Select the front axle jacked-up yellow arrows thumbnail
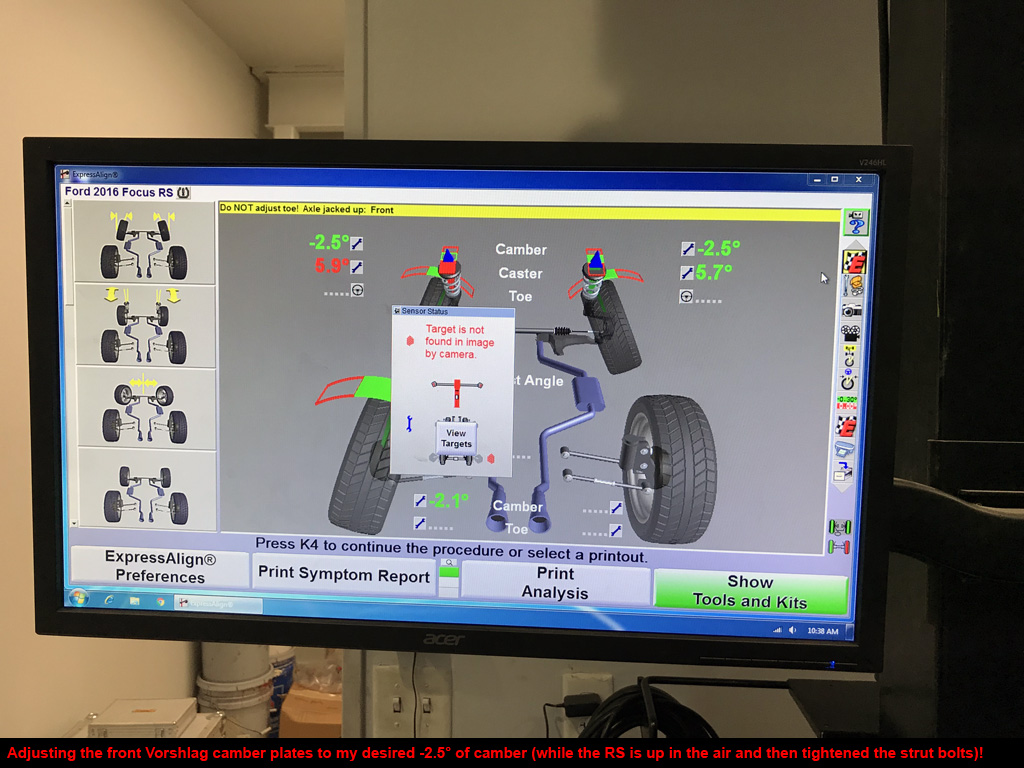Screen dimensions: 1024x768 click(x=145, y=325)
